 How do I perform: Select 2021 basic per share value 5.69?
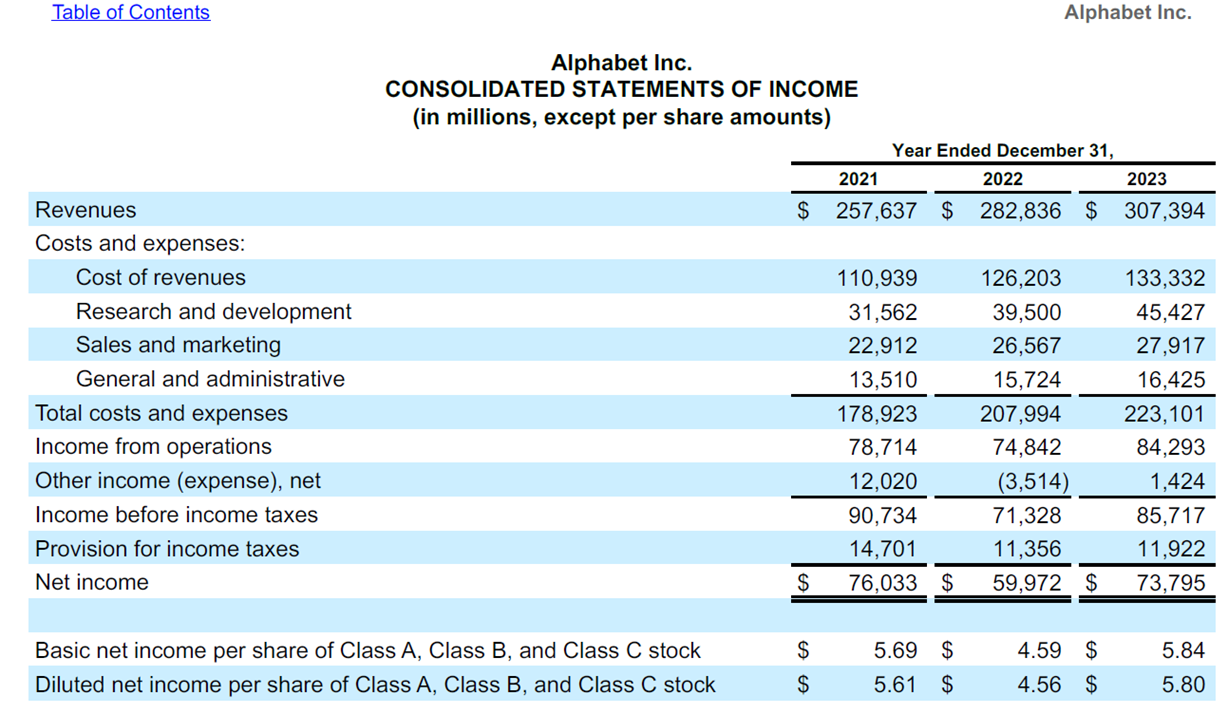[896, 651]
